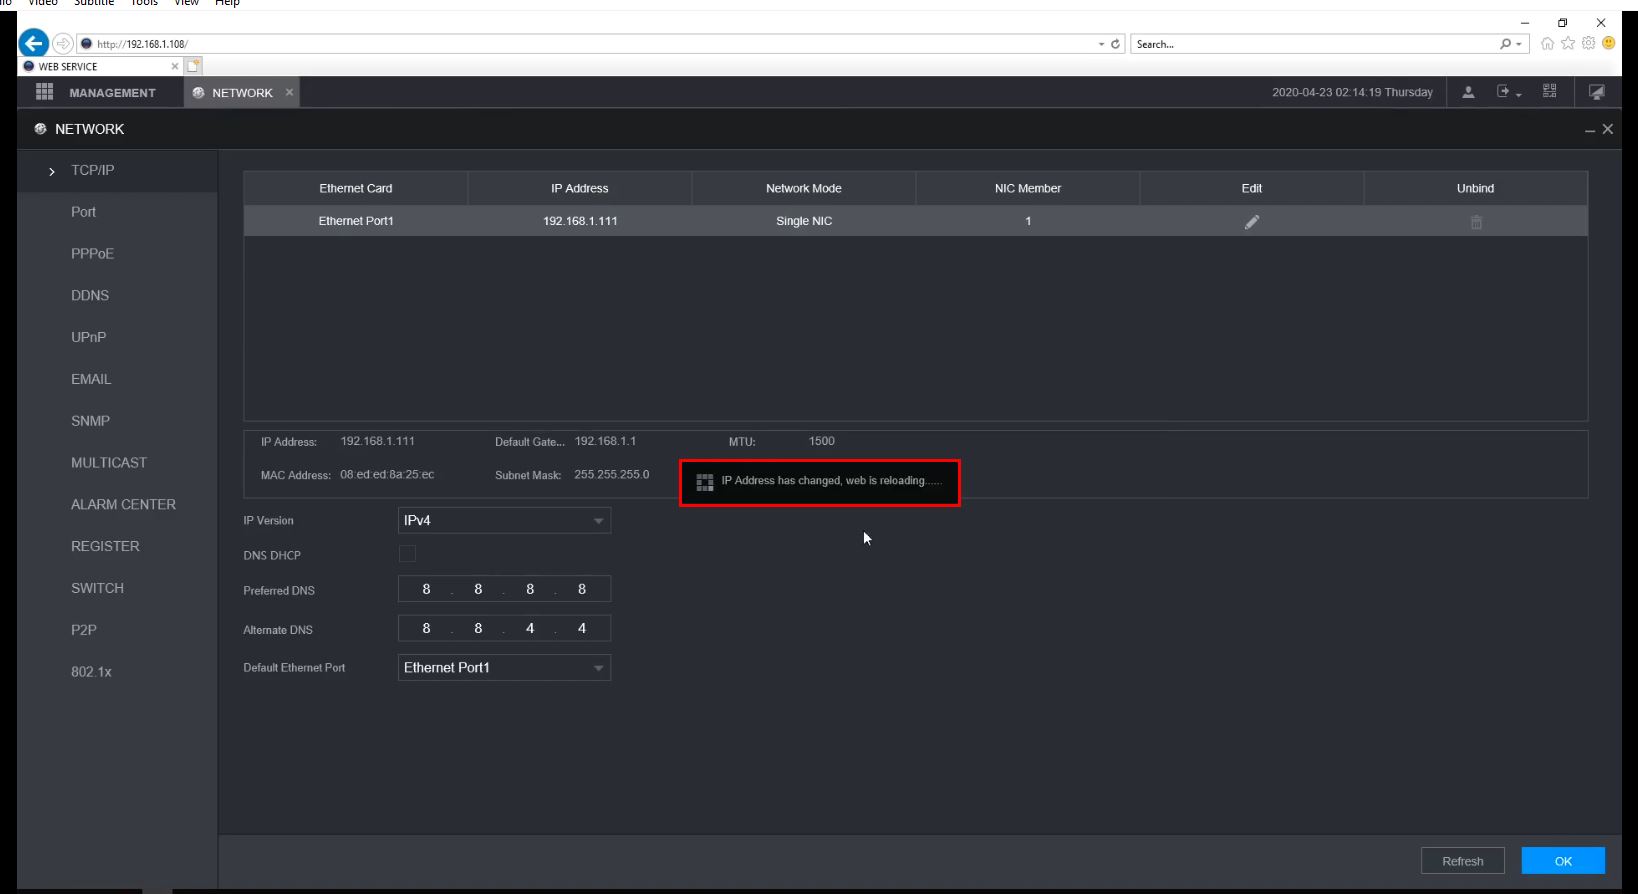The height and width of the screenshot is (894, 1638).
Task: Select the WEB SERVICE browser tab
Action: pos(100,66)
